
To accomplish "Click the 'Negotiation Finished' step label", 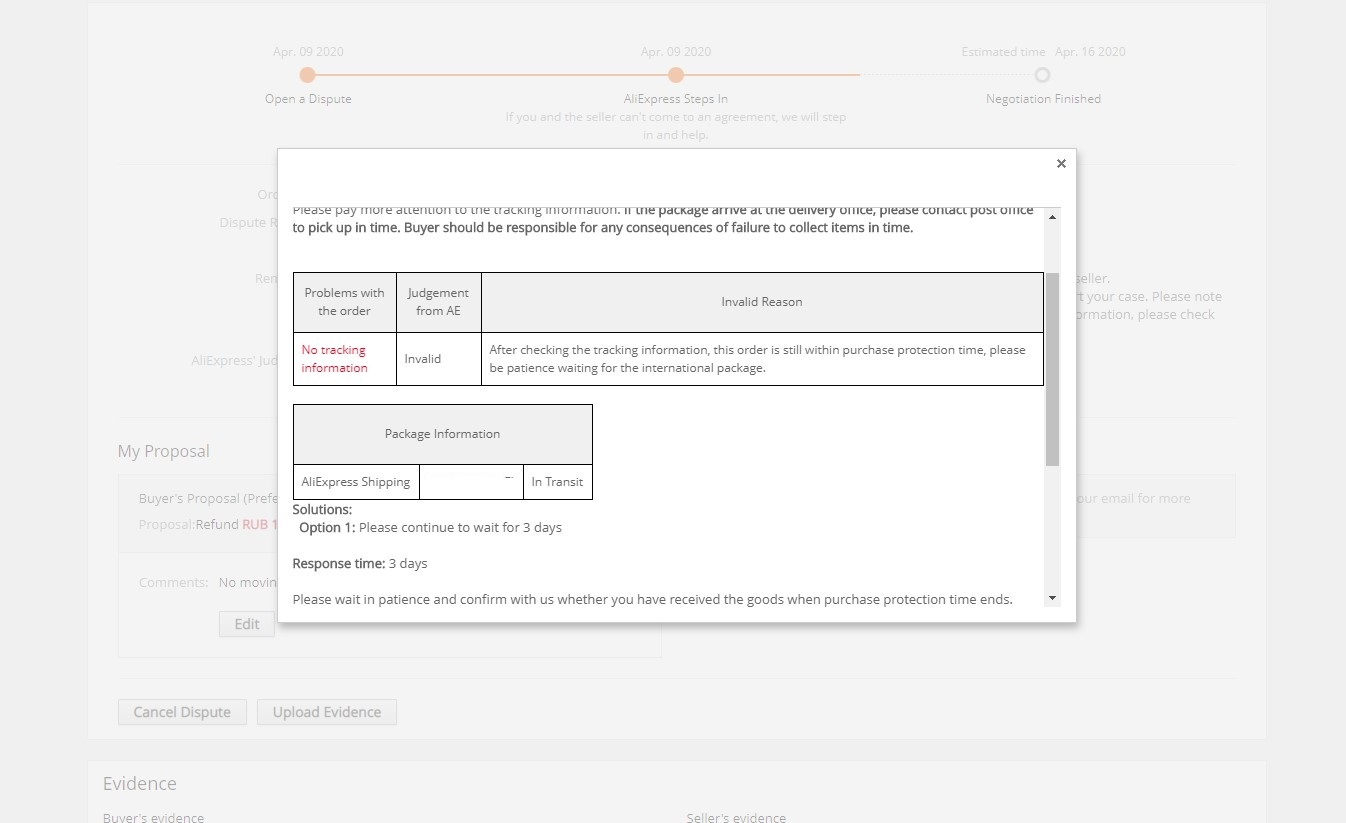I will coord(1043,99).
